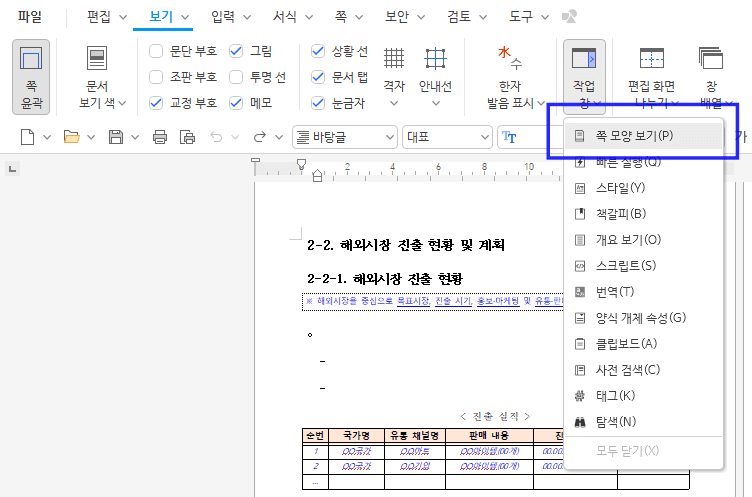
Task: Click the 격자 grid icon
Action: tap(394, 59)
